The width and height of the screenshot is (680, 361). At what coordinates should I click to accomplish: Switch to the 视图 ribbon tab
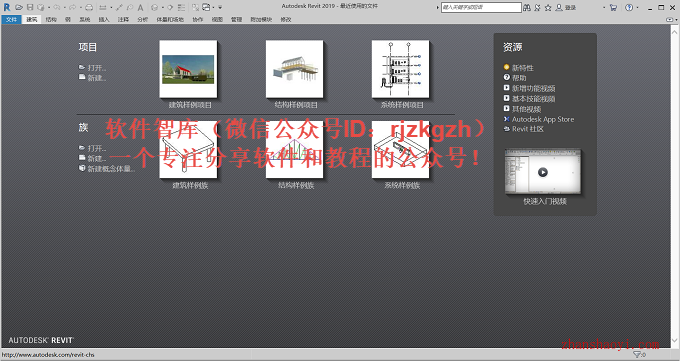click(x=217, y=20)
